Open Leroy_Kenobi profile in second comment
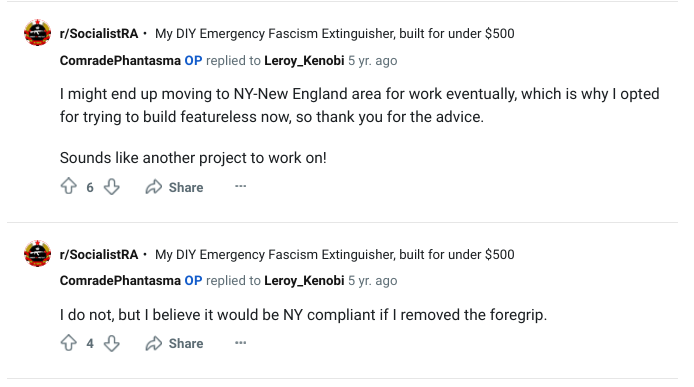The image size is (694, 387). [304, 281]
